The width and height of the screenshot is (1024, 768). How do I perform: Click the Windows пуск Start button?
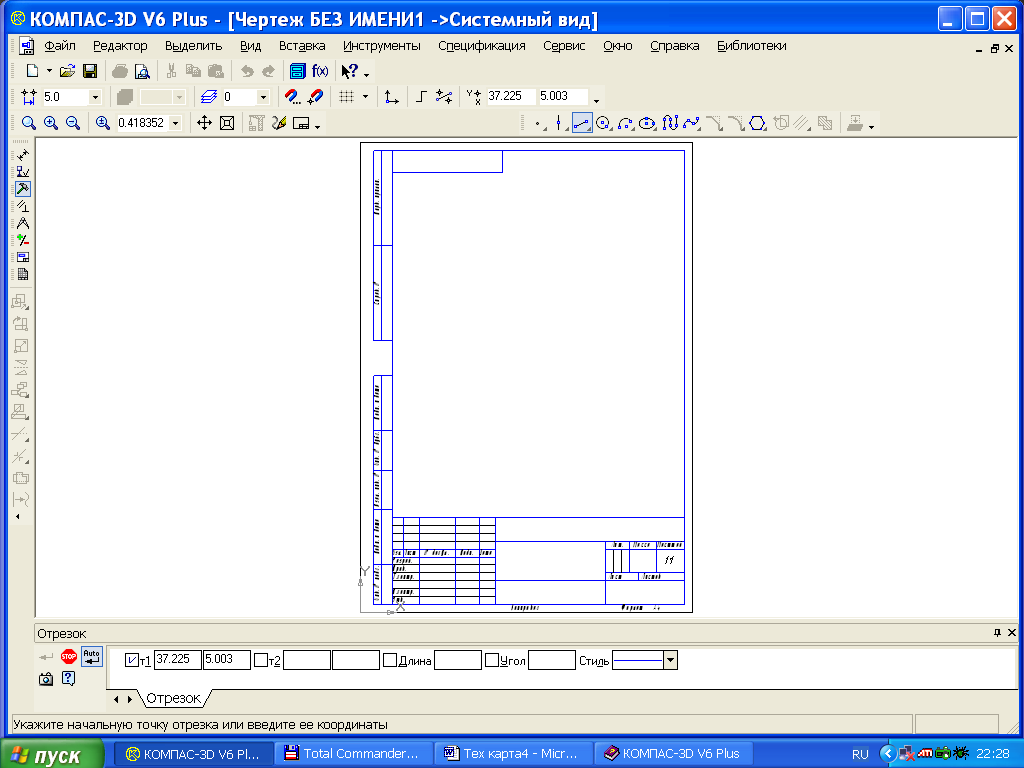[52, 754]
